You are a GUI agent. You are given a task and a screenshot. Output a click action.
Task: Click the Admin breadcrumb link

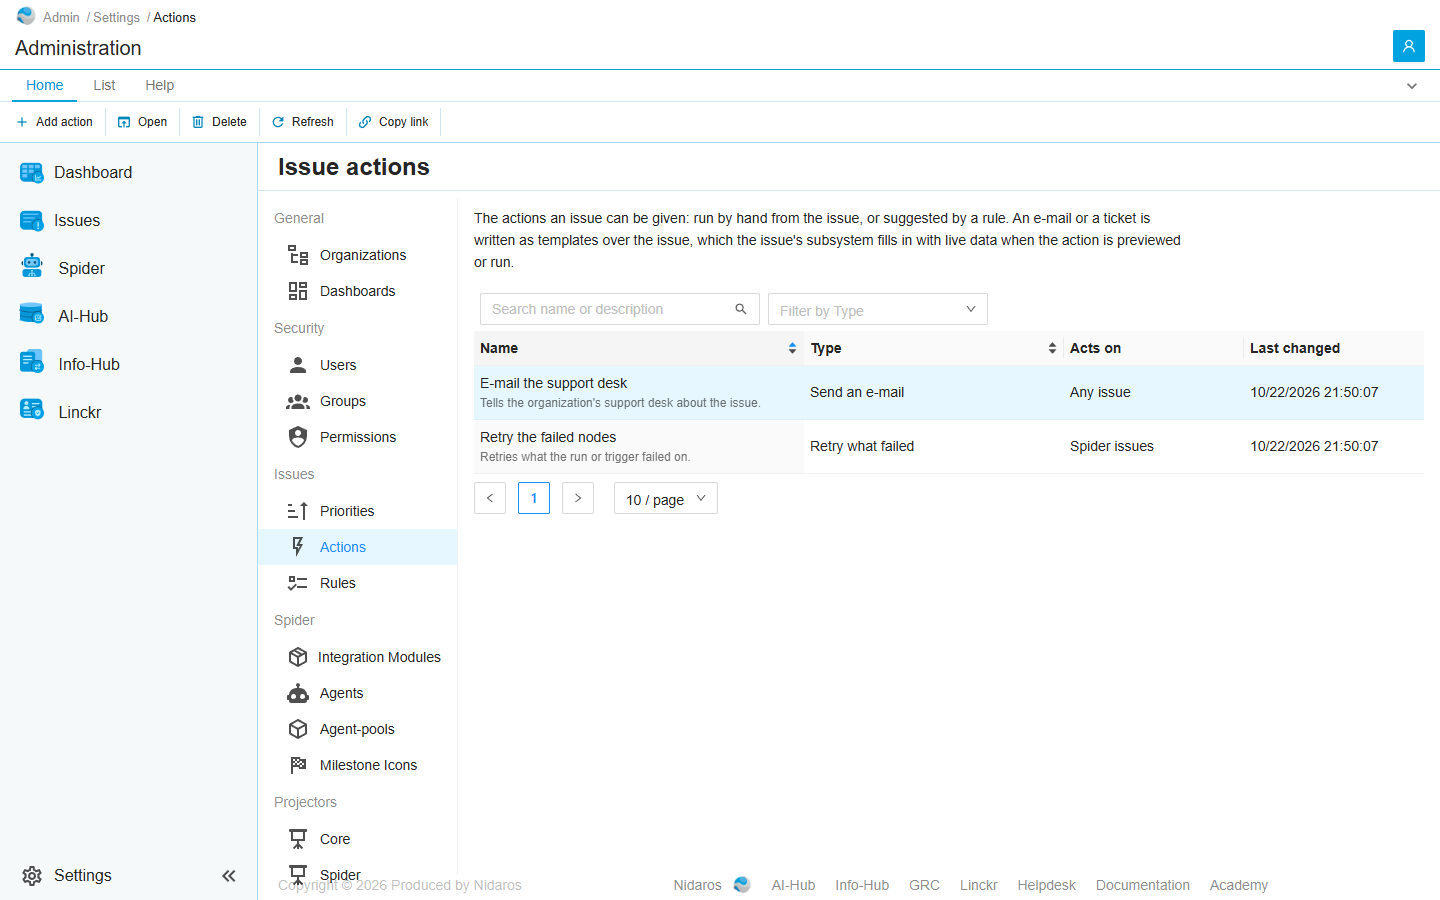coord(61,17)
